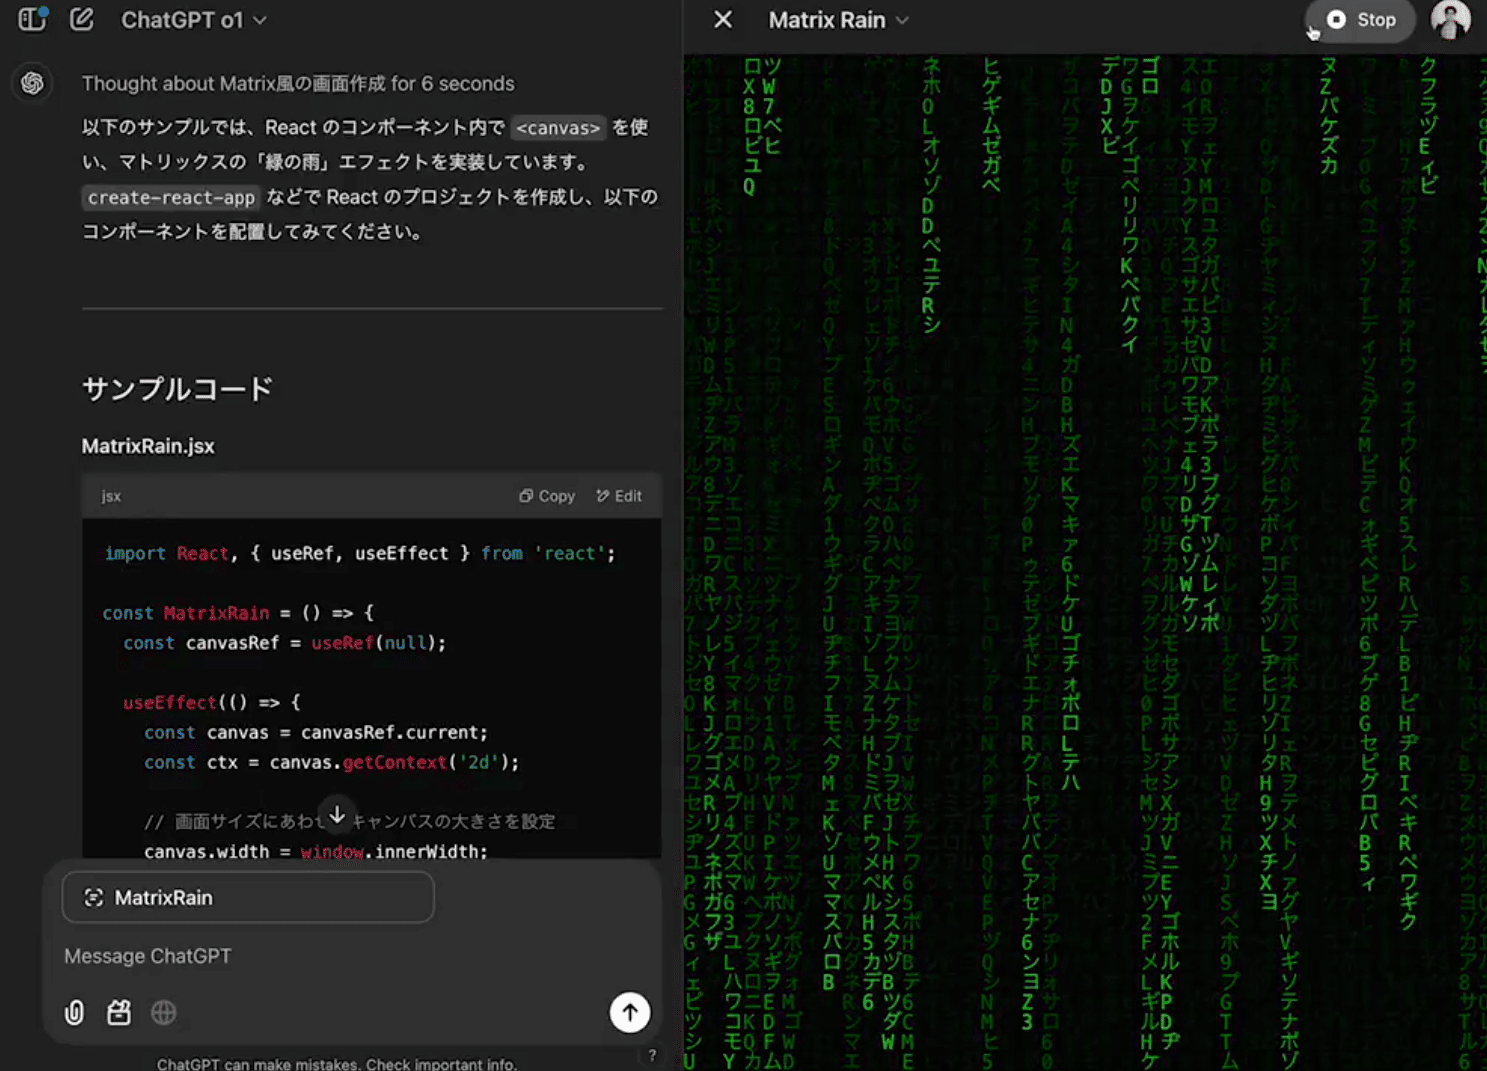Stop the running Matrix Rain preview
Image resolution: width=1487 pixels, height=1071 pixels.
[x=1361, y=20]
